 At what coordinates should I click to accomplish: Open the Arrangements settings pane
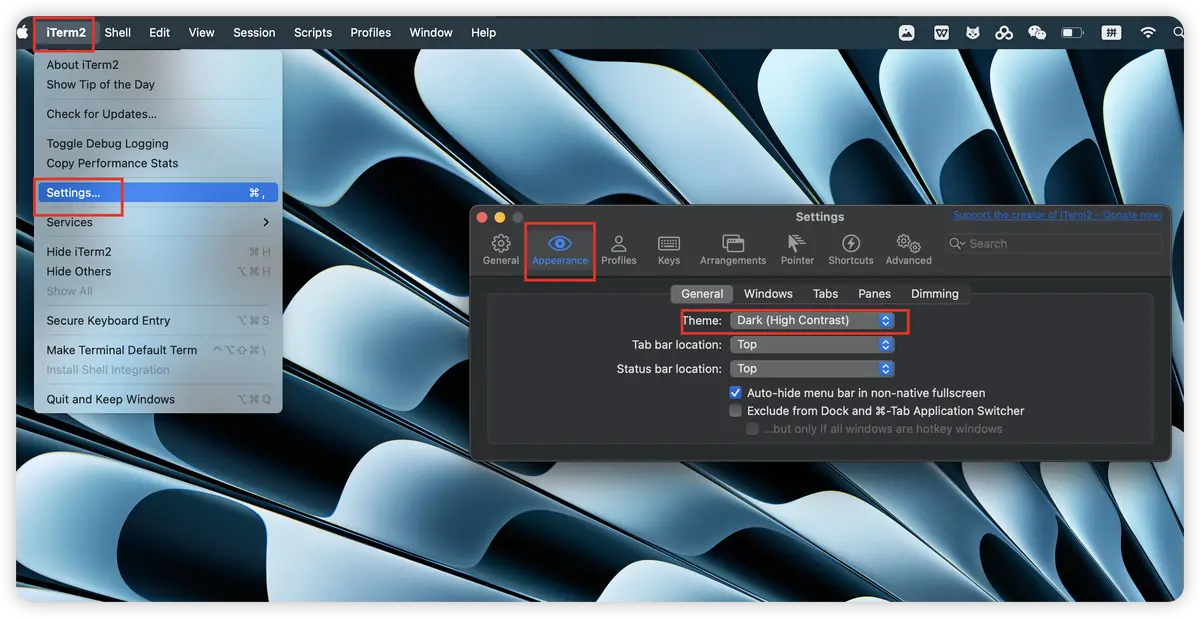[732, 249]
